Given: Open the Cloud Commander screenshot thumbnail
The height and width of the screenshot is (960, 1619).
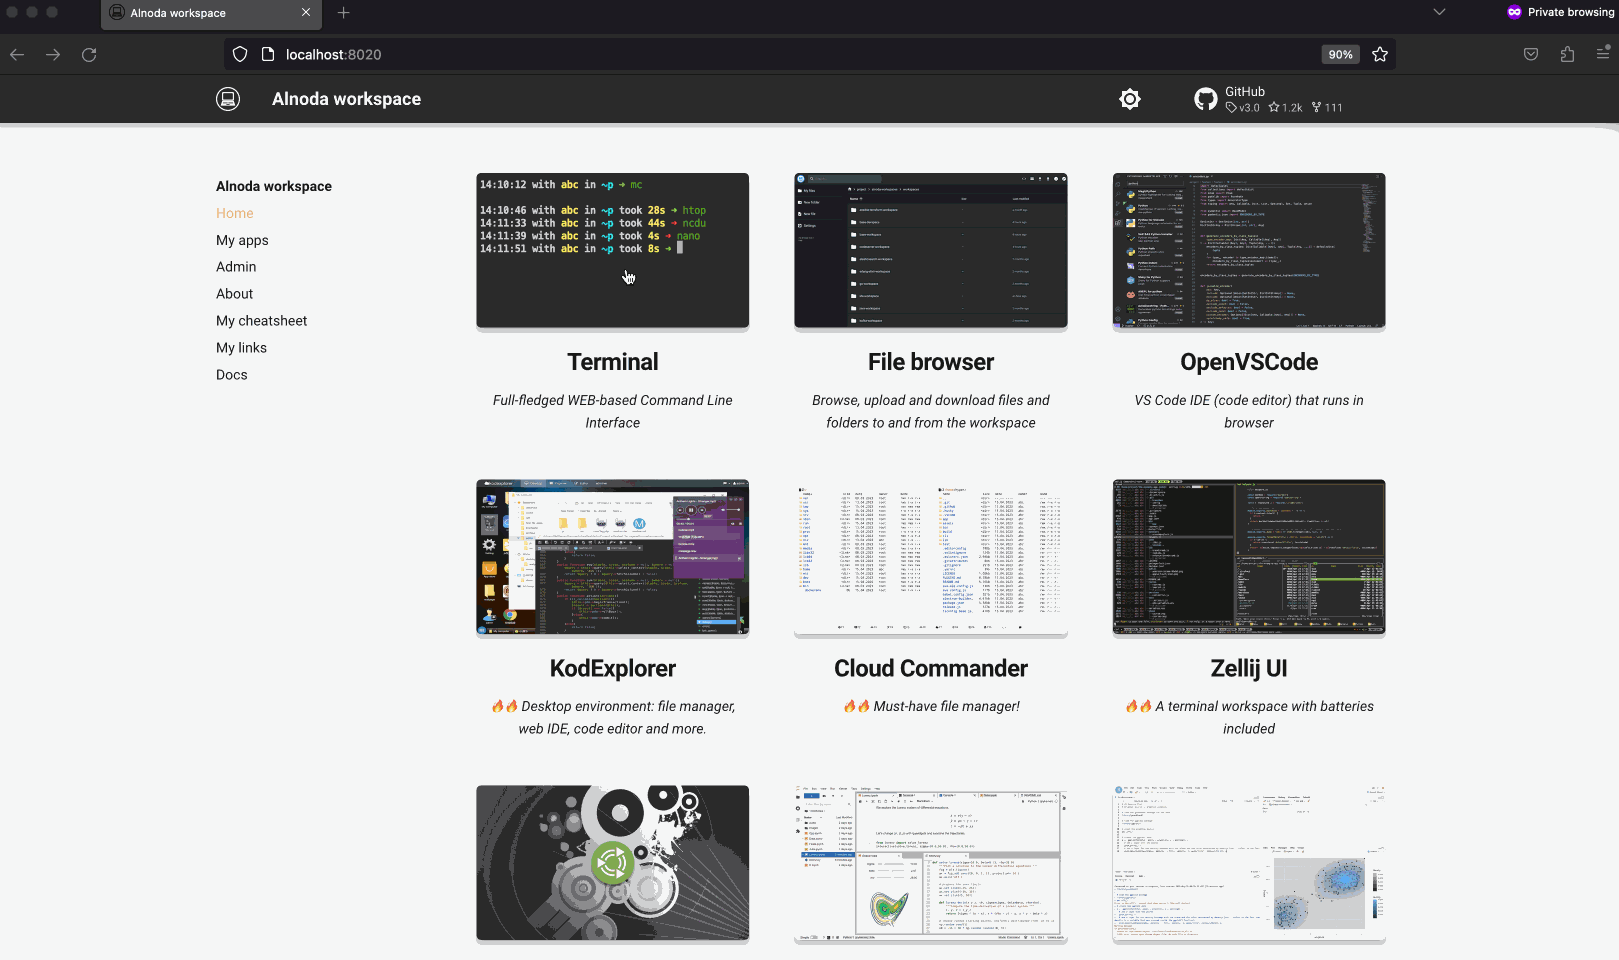Looking at the screenshot, I should pyautogui.click(x=931, y=557).
